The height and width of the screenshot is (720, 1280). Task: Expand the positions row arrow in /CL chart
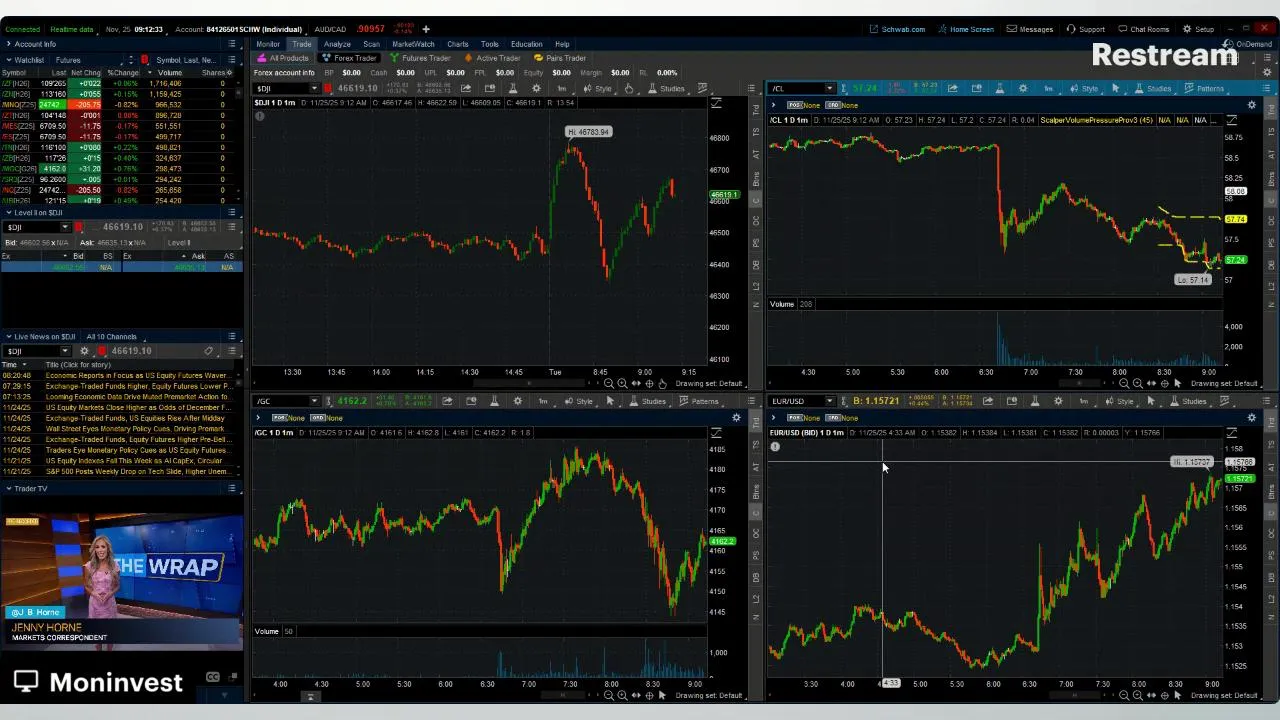tap(775, 105)
